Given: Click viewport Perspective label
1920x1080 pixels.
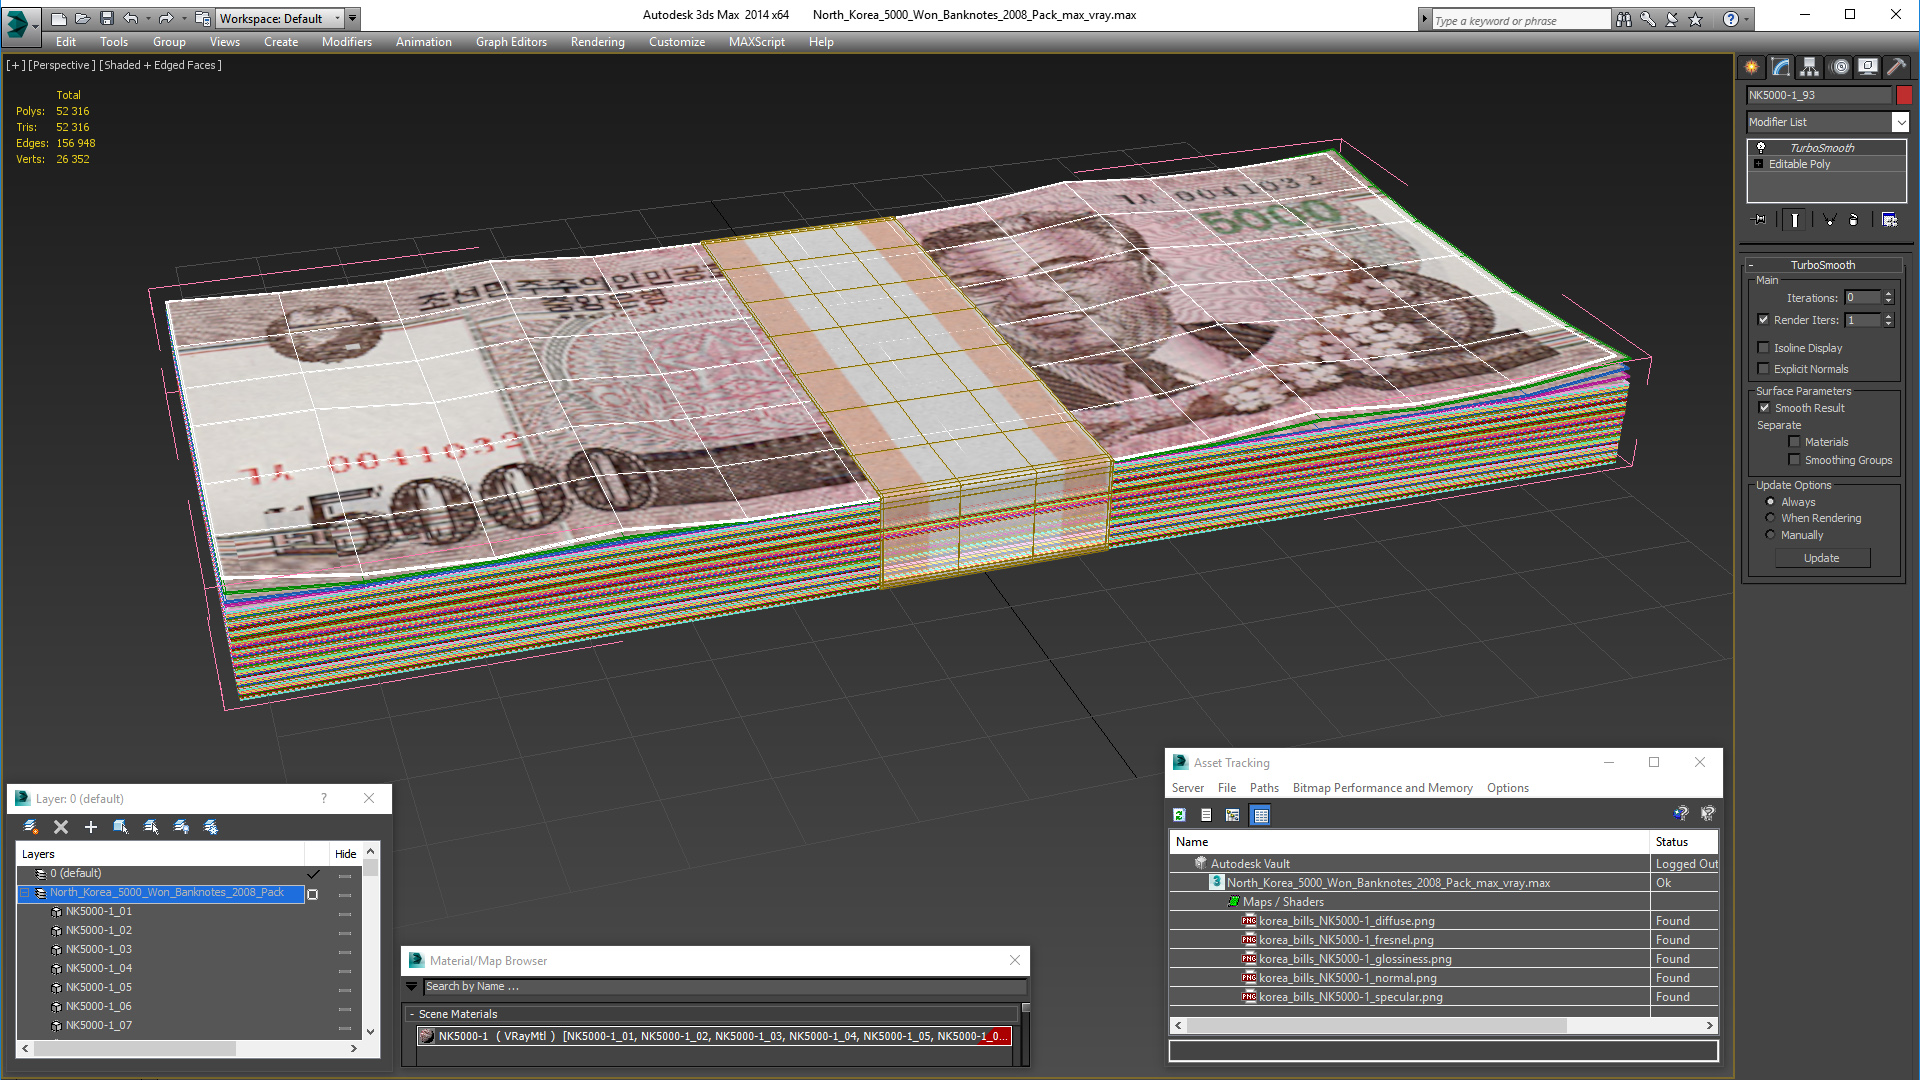Looking at the screenshot, I should [x=62, y=65].
